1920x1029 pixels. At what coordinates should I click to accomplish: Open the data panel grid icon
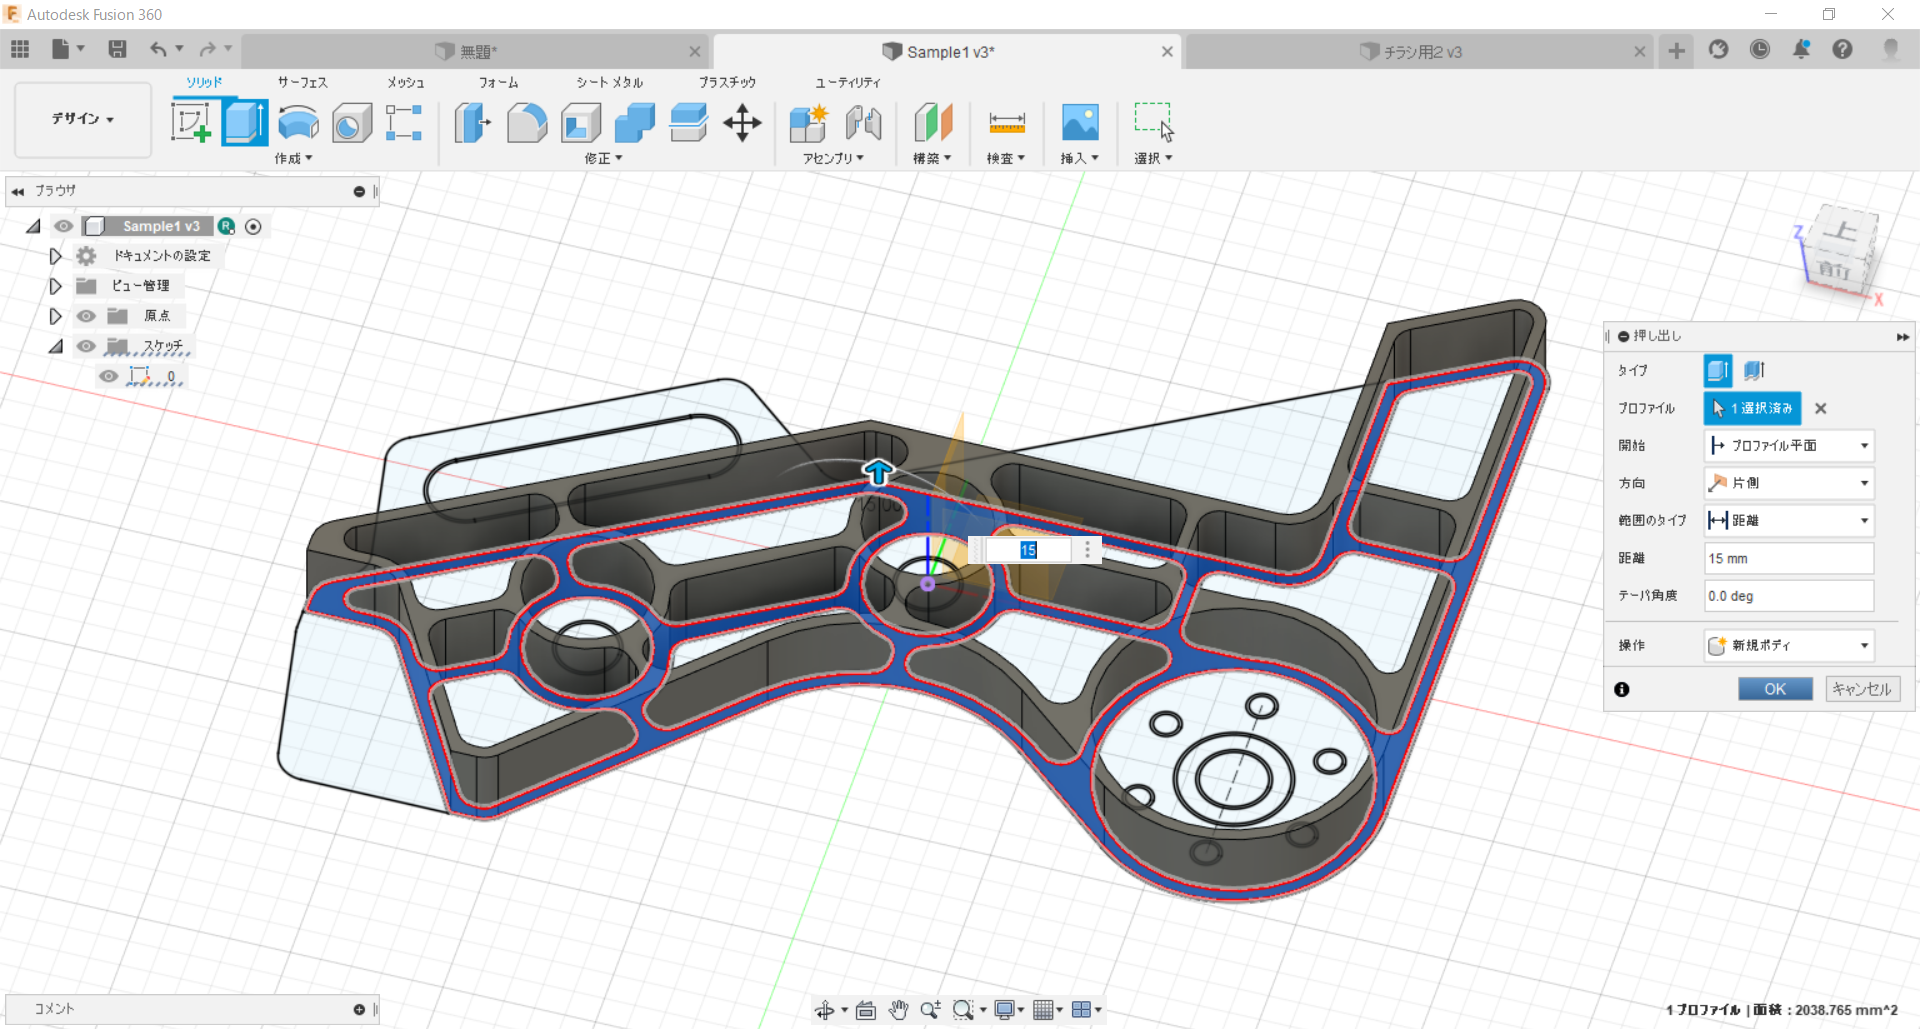coord(20,49)
